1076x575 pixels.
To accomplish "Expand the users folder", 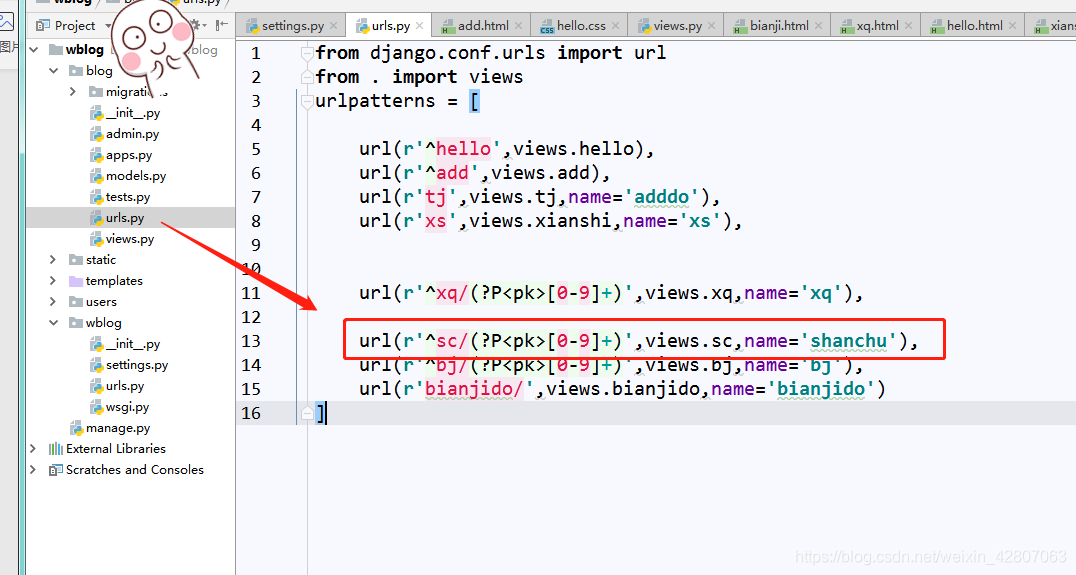I will click(53, 301).
